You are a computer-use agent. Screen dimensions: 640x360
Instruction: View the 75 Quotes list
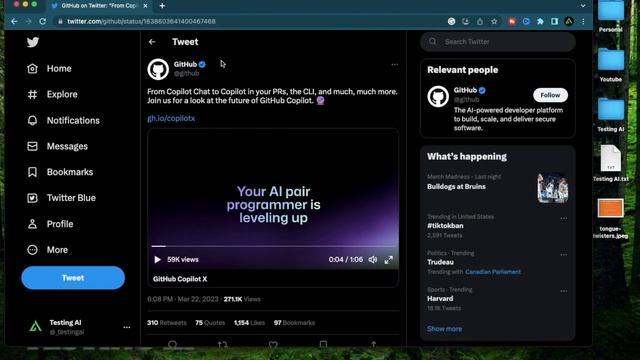click(x=210, y=323)
